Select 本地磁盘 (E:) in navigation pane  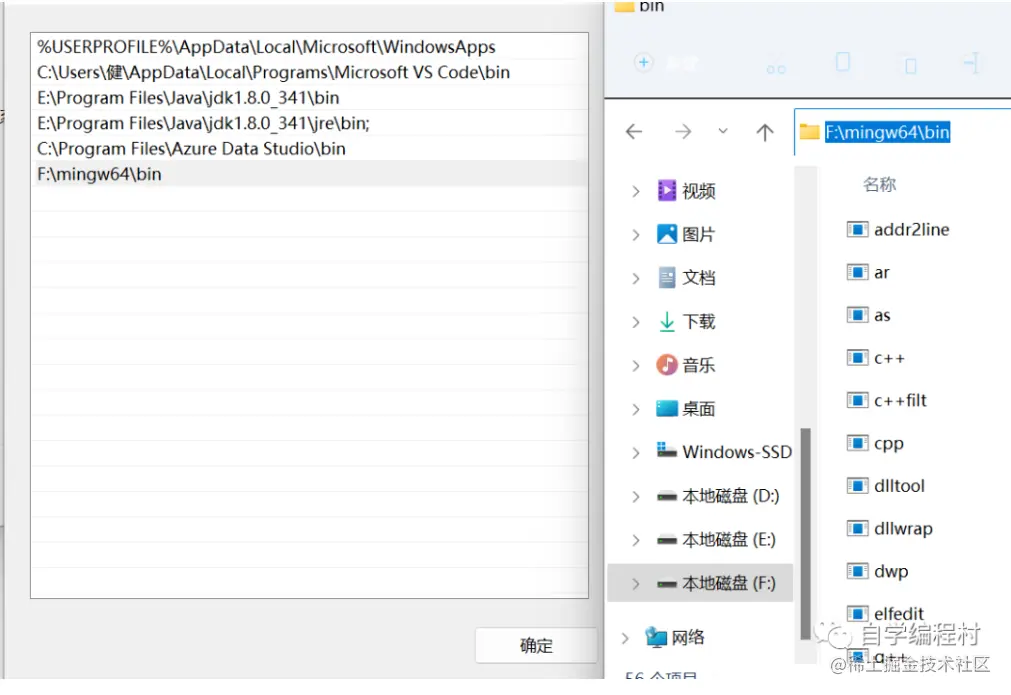716,539
